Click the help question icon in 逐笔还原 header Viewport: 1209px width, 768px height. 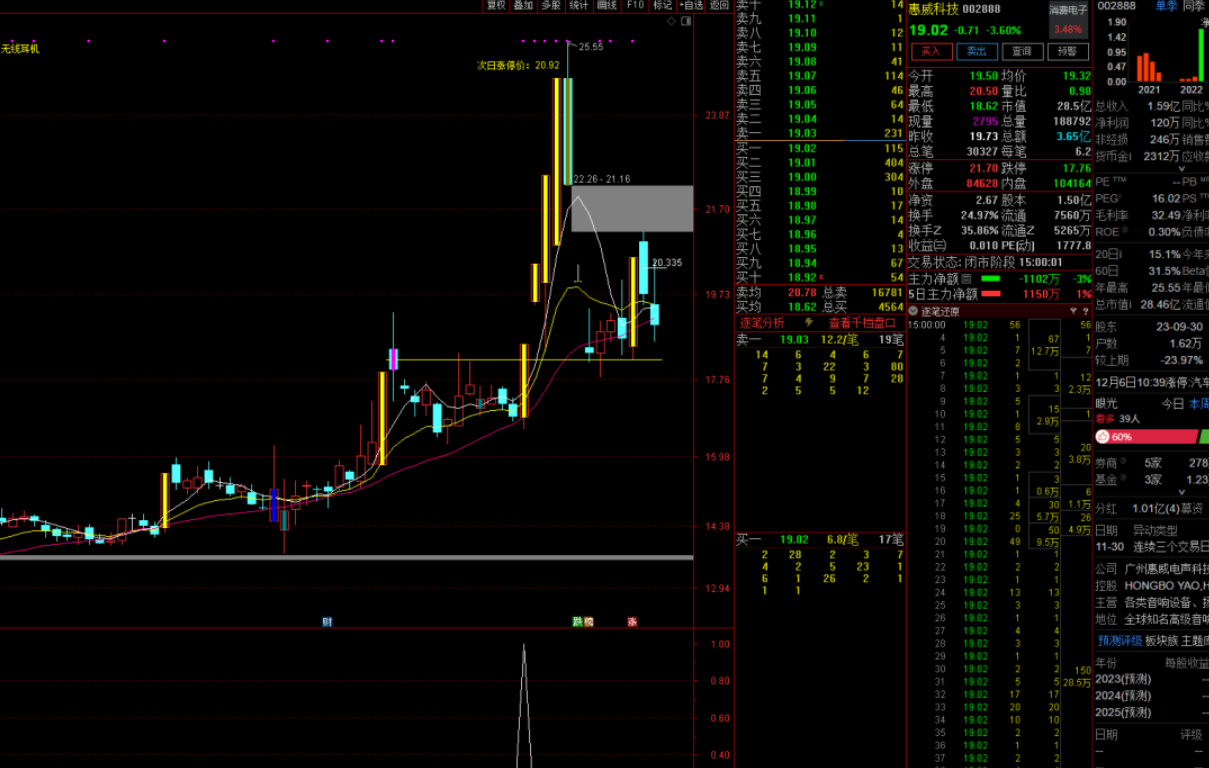pos(1086,311)
